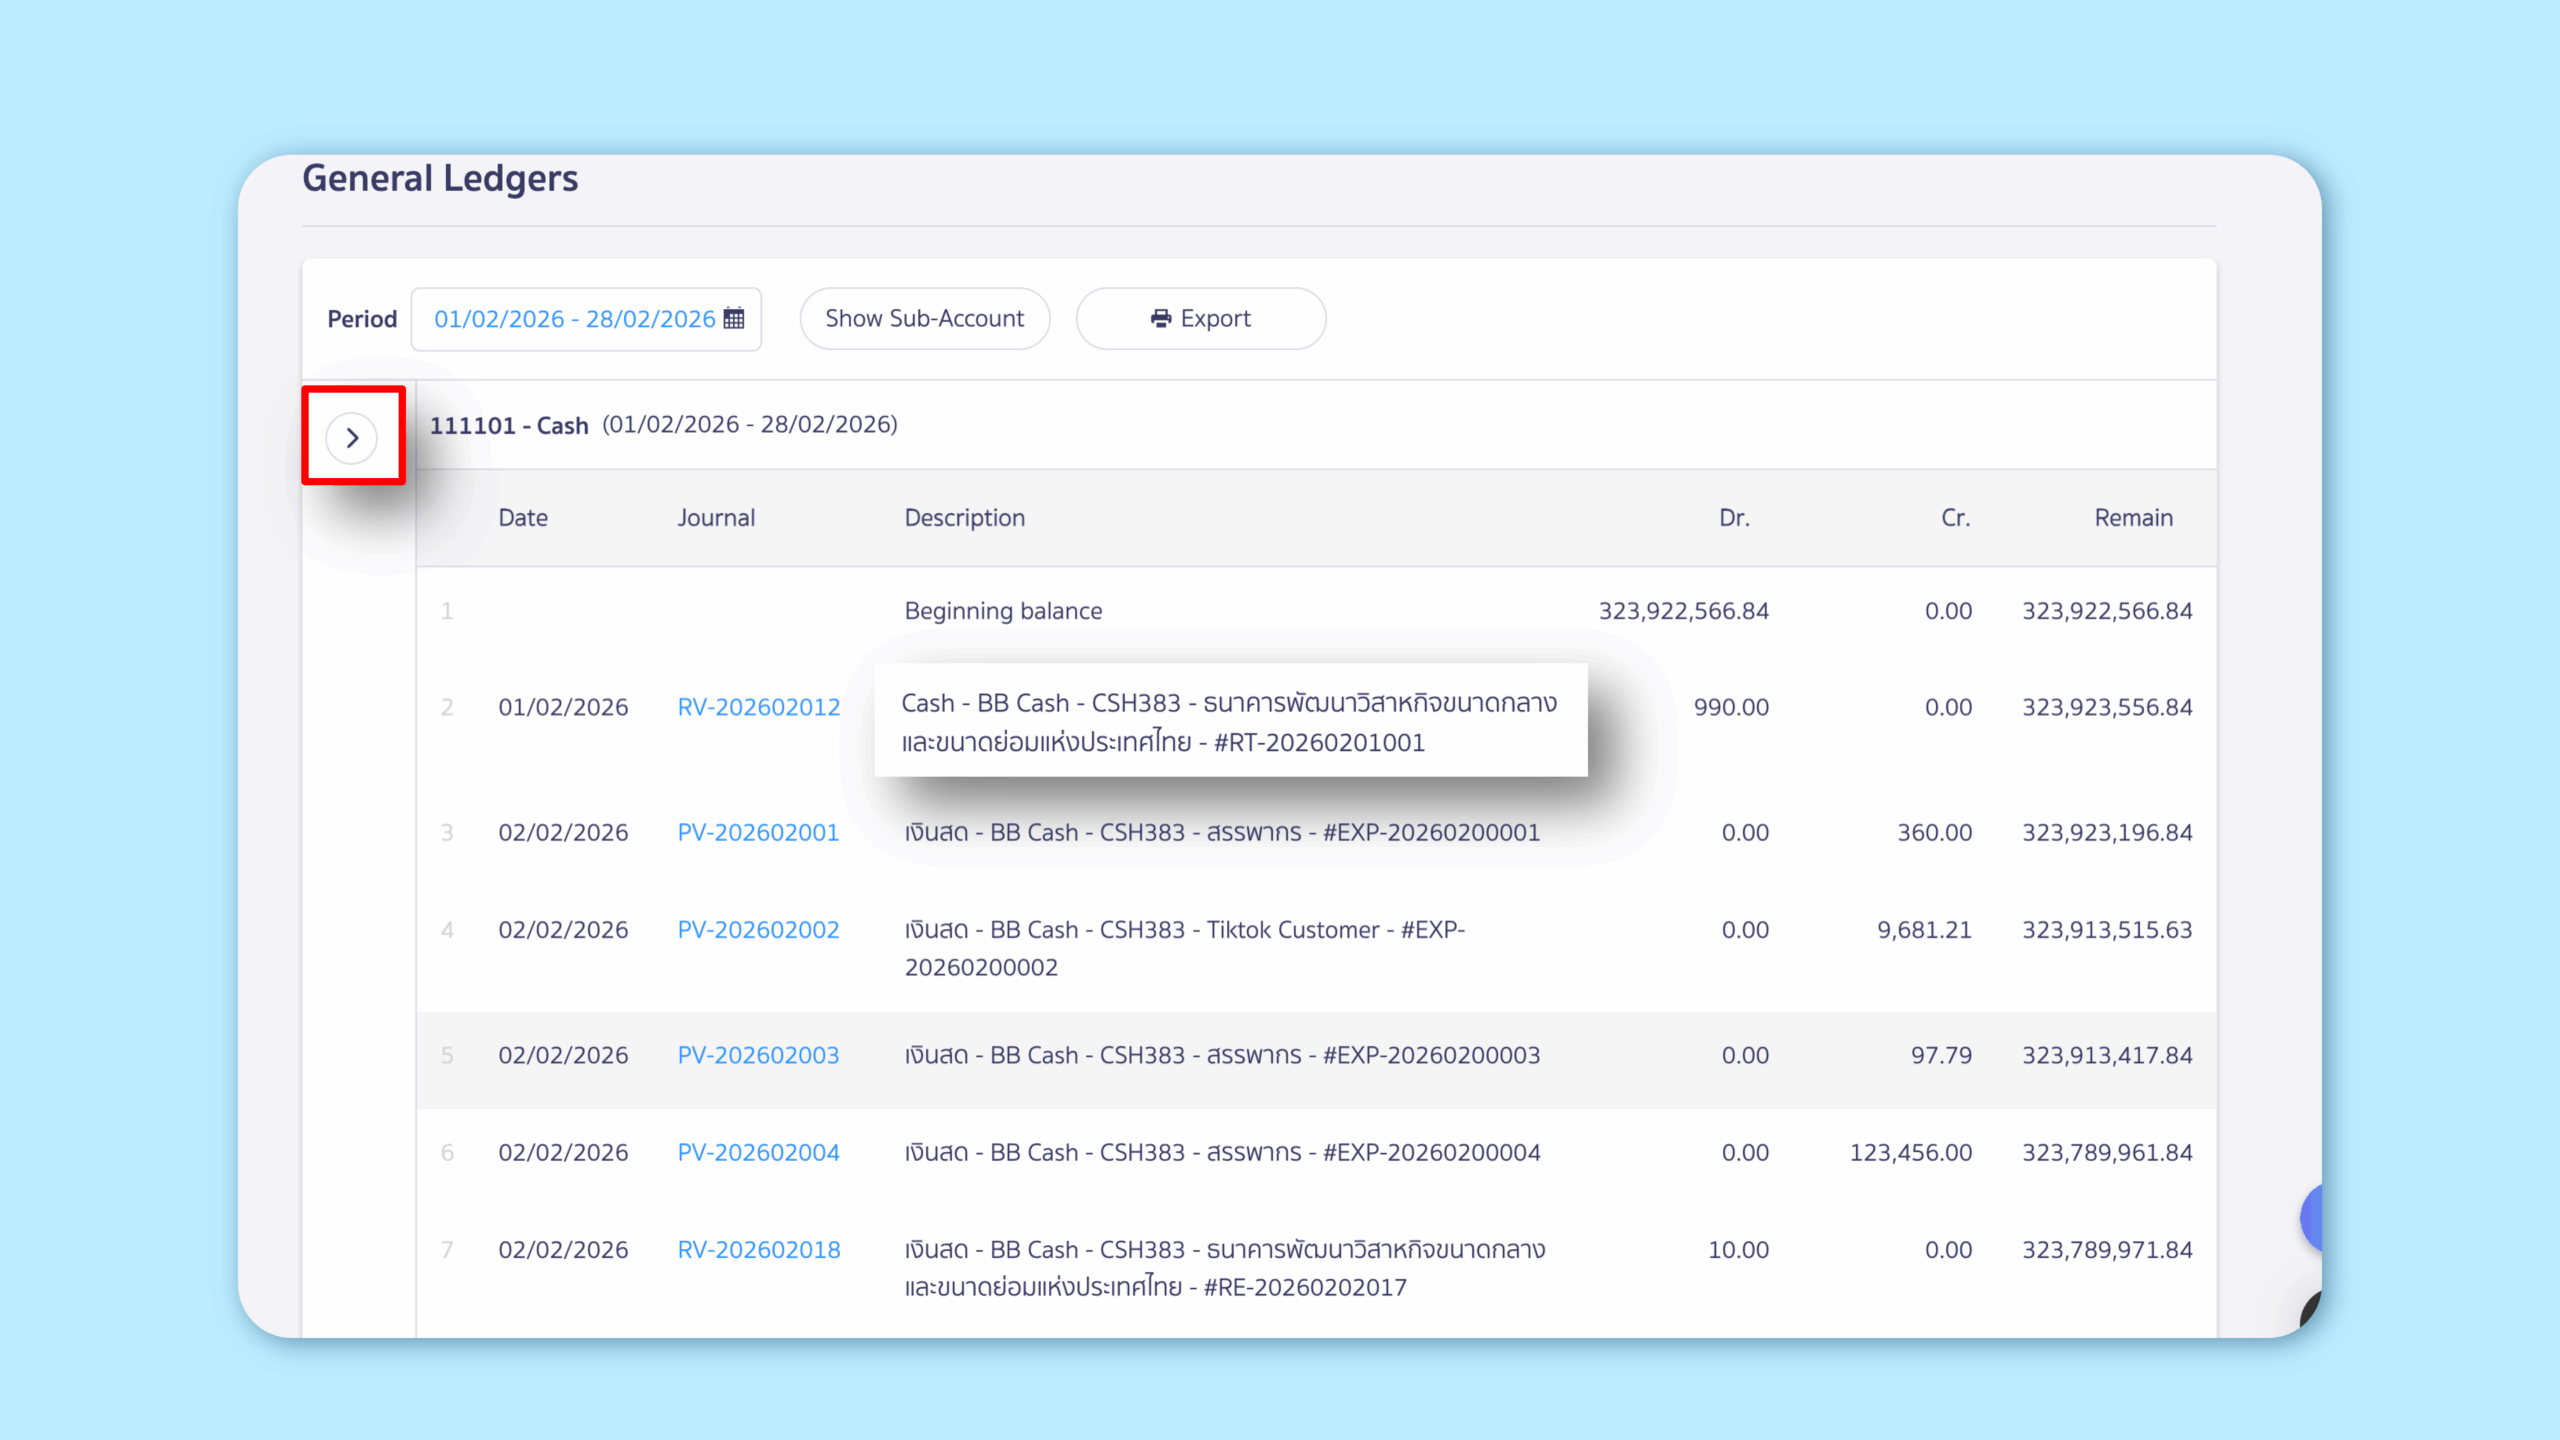Click the printer icon on Export
The height and width of the screenshot is (1440, 2560).
coord(1160,318)
